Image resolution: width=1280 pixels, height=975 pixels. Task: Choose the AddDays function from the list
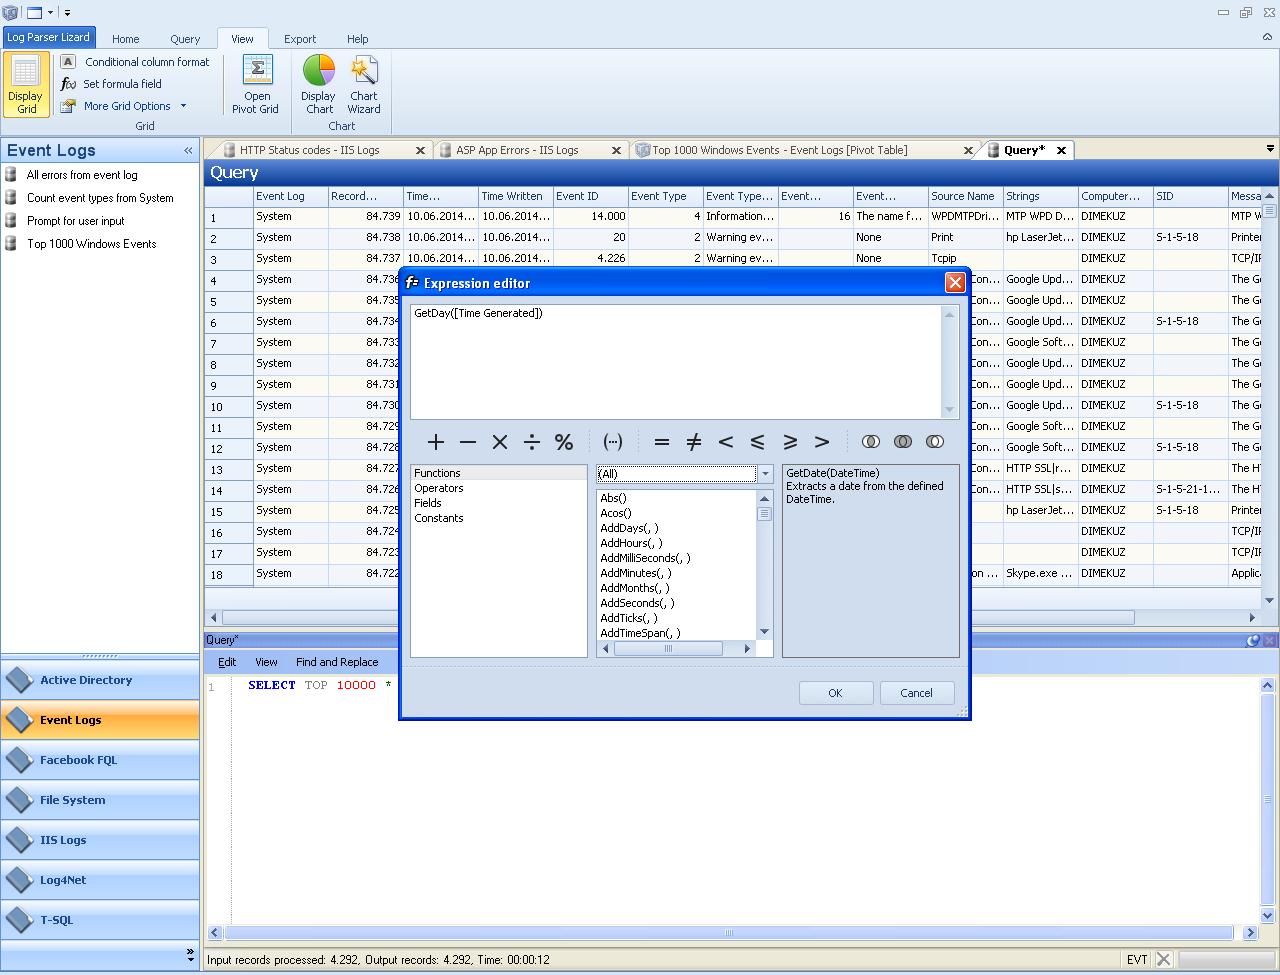coord(629,528)
